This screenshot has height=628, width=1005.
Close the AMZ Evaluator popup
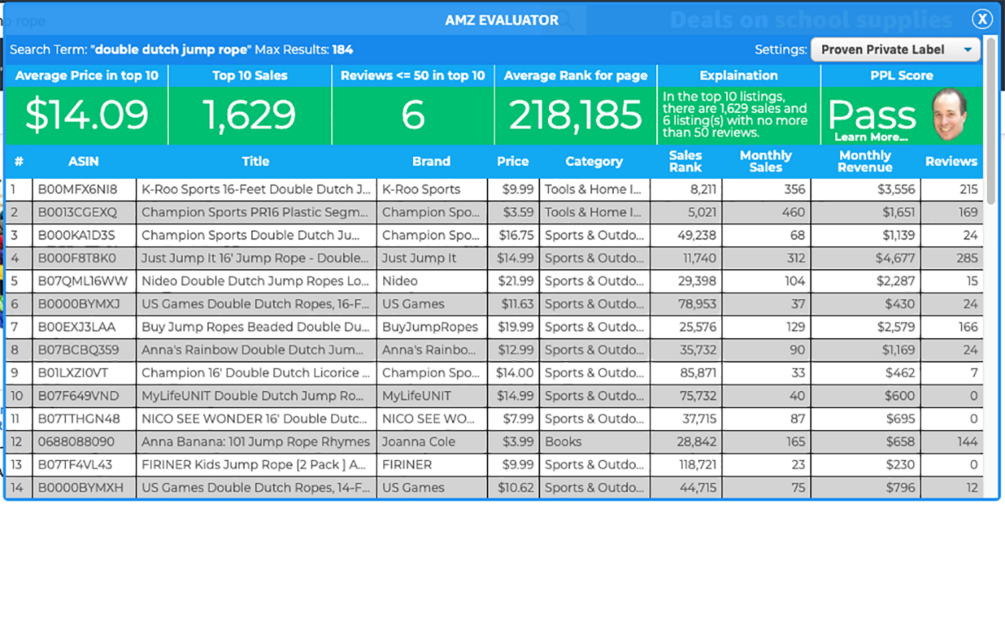[981, 19]
